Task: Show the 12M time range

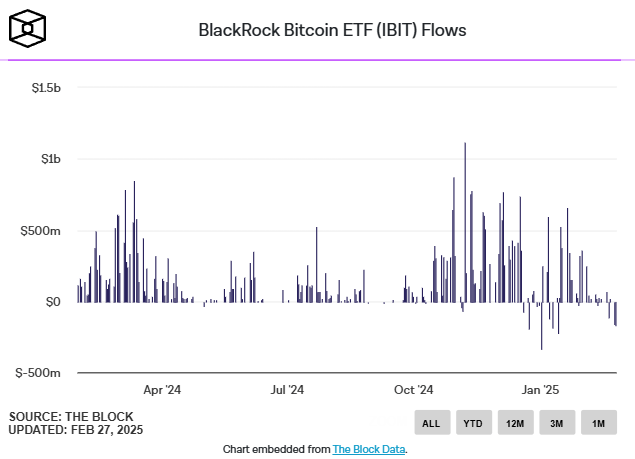Action: click(x=515, y=423)
